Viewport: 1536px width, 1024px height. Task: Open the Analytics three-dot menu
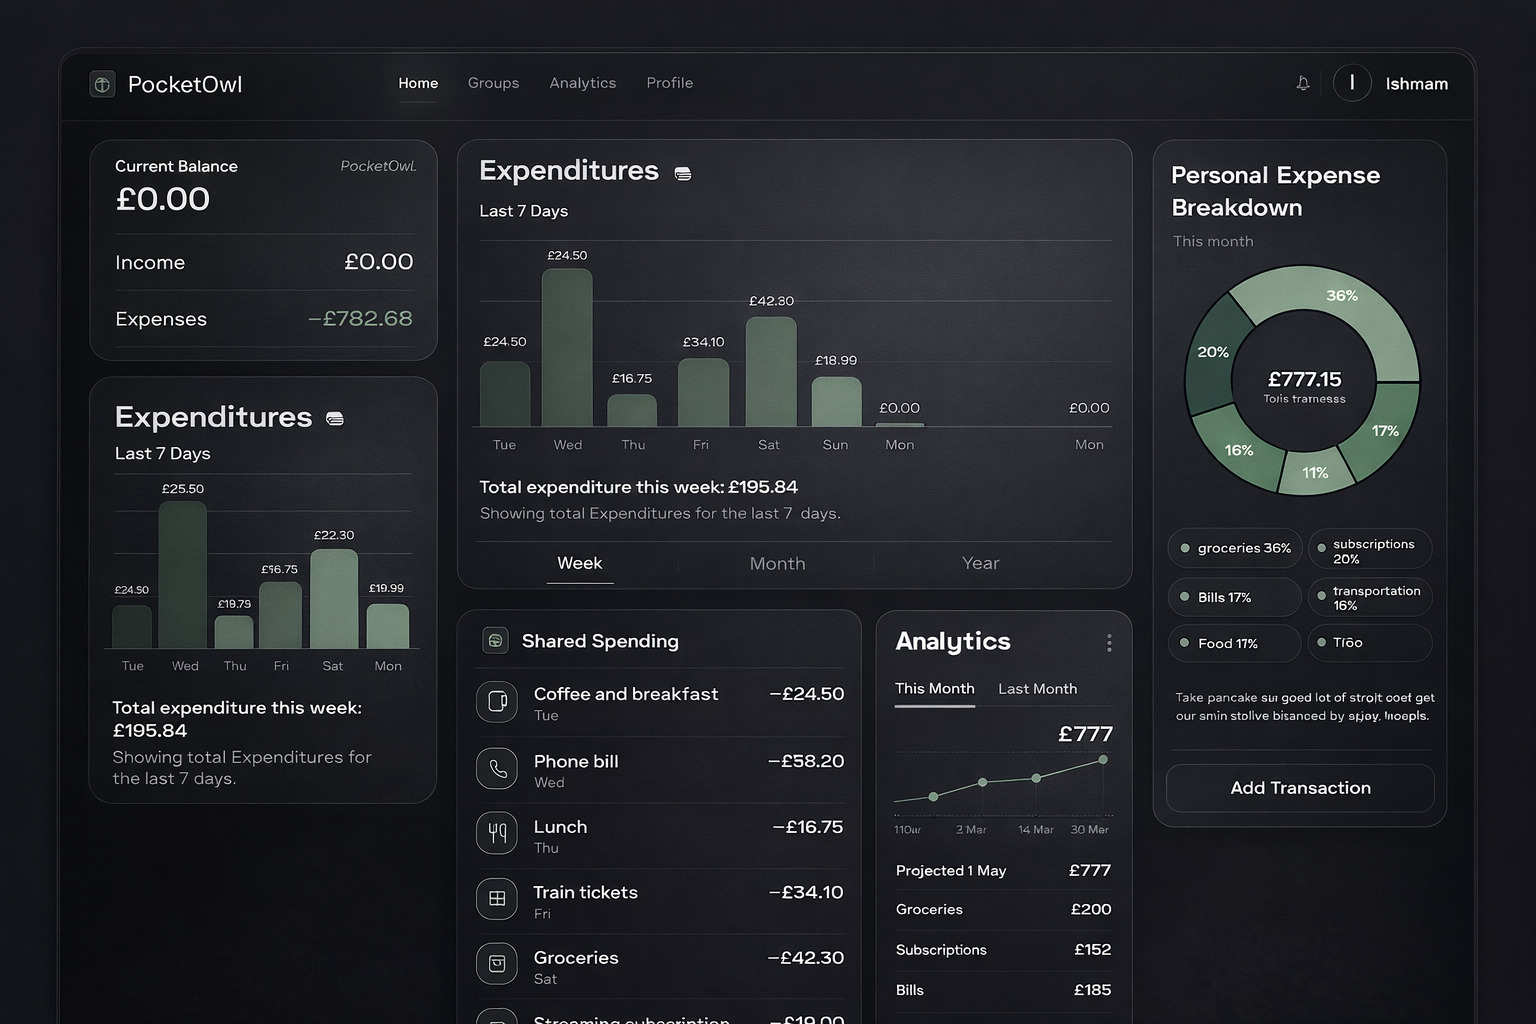coord(1109,643)
